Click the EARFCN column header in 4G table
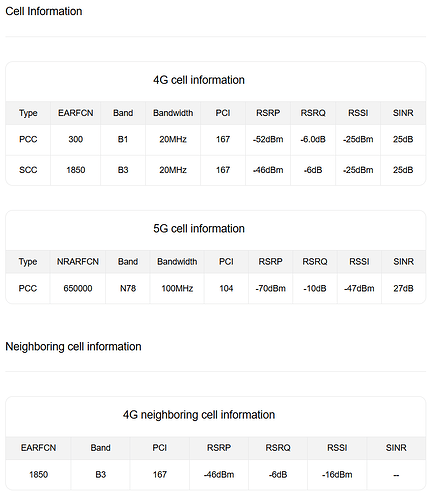 click(76, 113)
